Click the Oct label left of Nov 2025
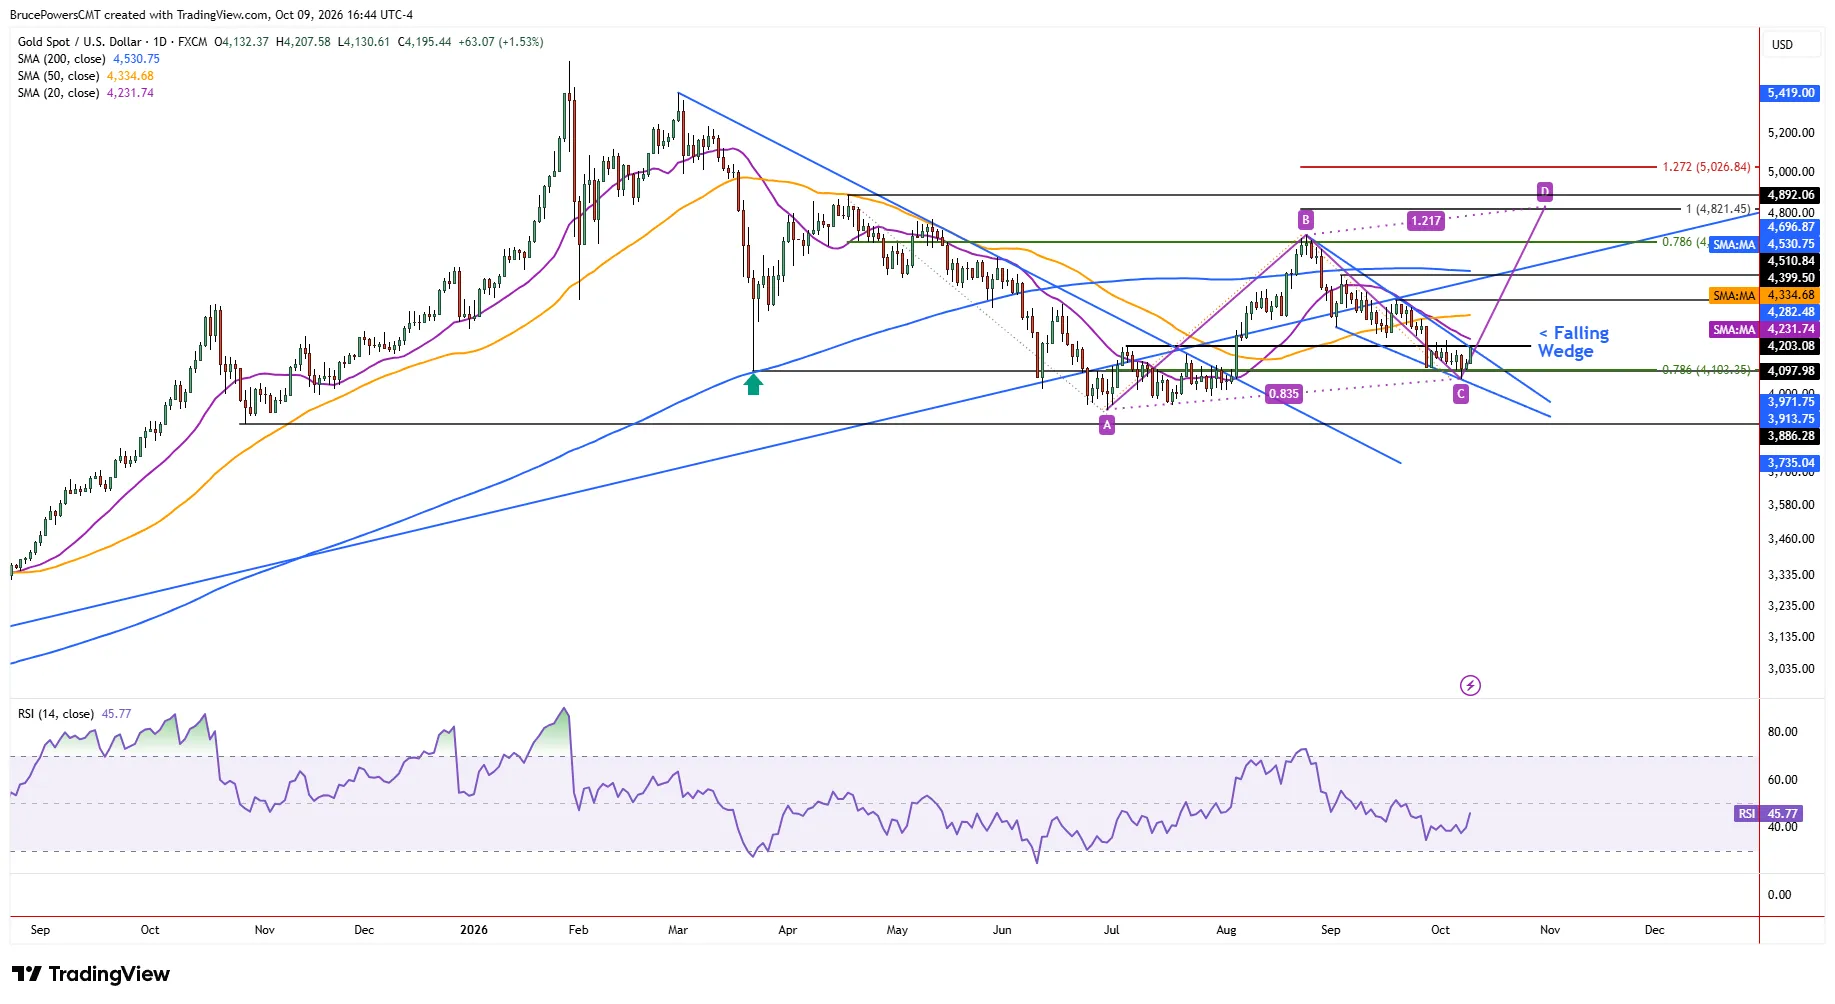The height and width of the screenshot is (1004, 1835). (x=150, y=930)
